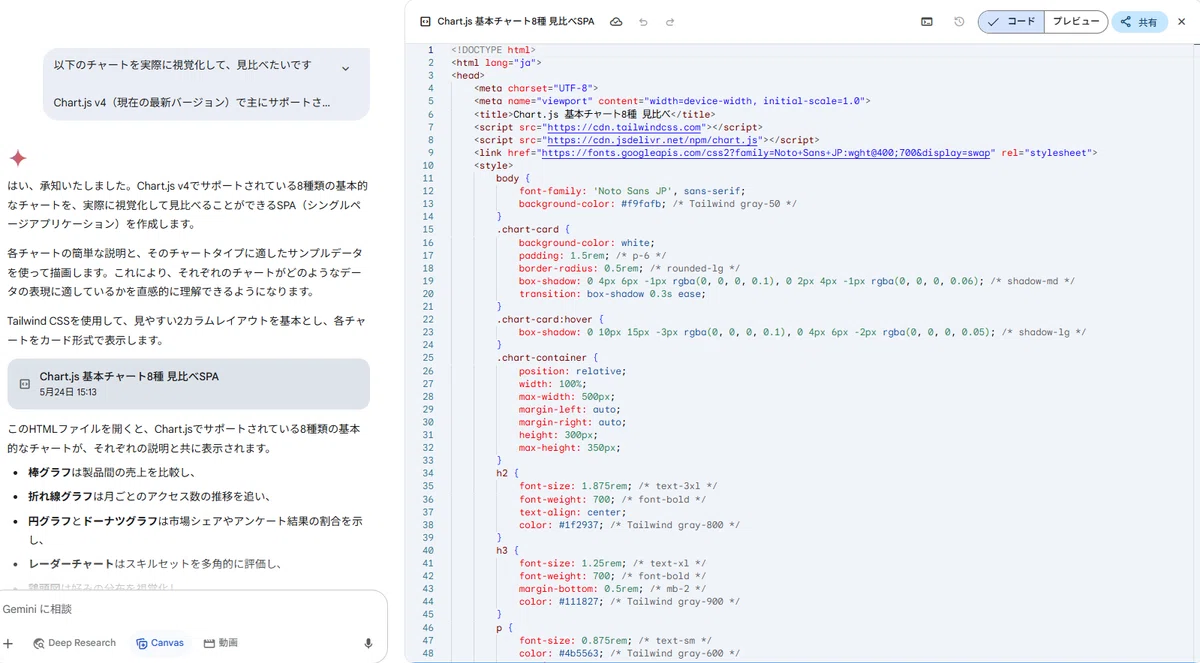Screen dimensions: 1200x663
Task: Click the paragraph starting with Tailwind CSSを使用して
Action: tap(186, 332)
